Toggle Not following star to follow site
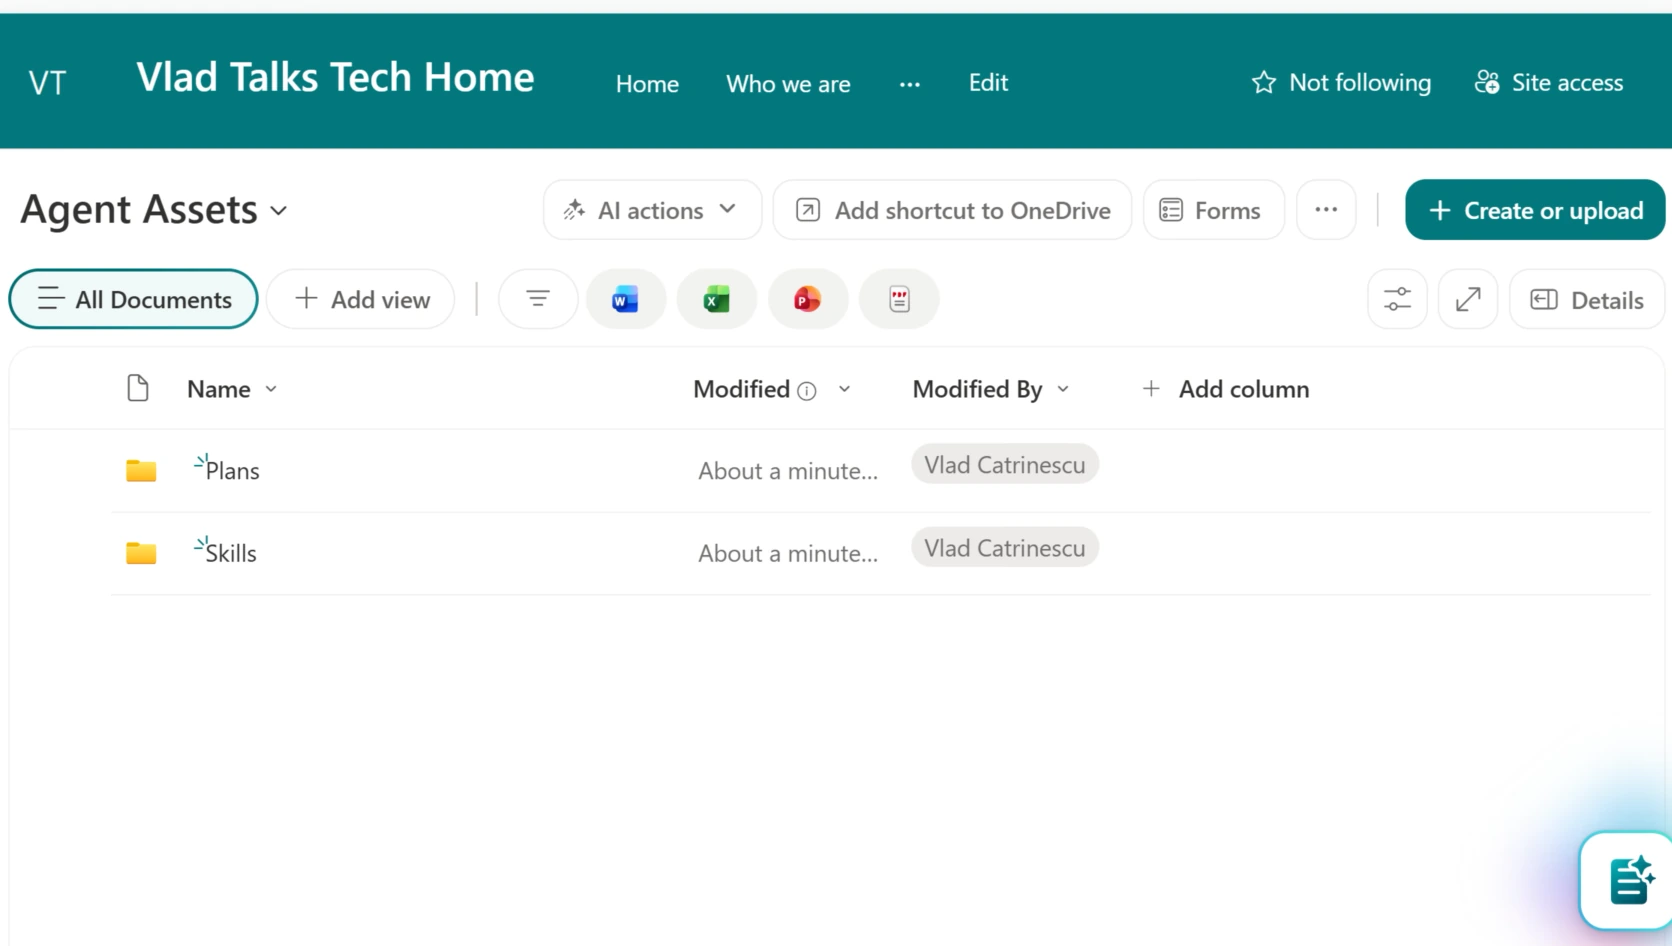The image size is (1672, 946). [1340, 82]
